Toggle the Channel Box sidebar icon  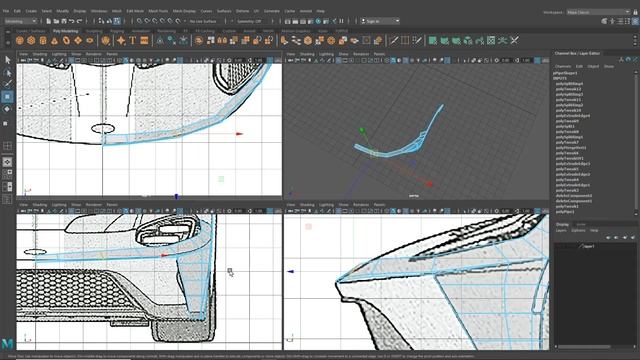click(635, 21)
